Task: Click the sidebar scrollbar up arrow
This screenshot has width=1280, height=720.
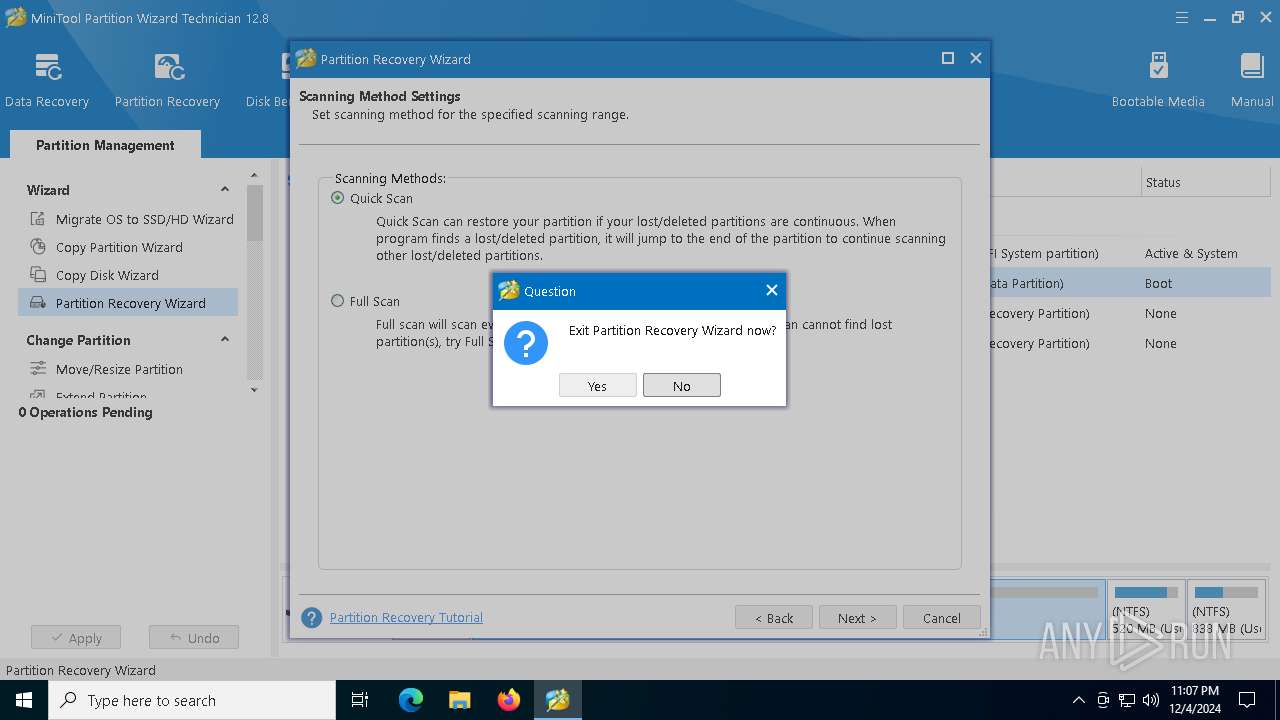Action: [254, 176]
